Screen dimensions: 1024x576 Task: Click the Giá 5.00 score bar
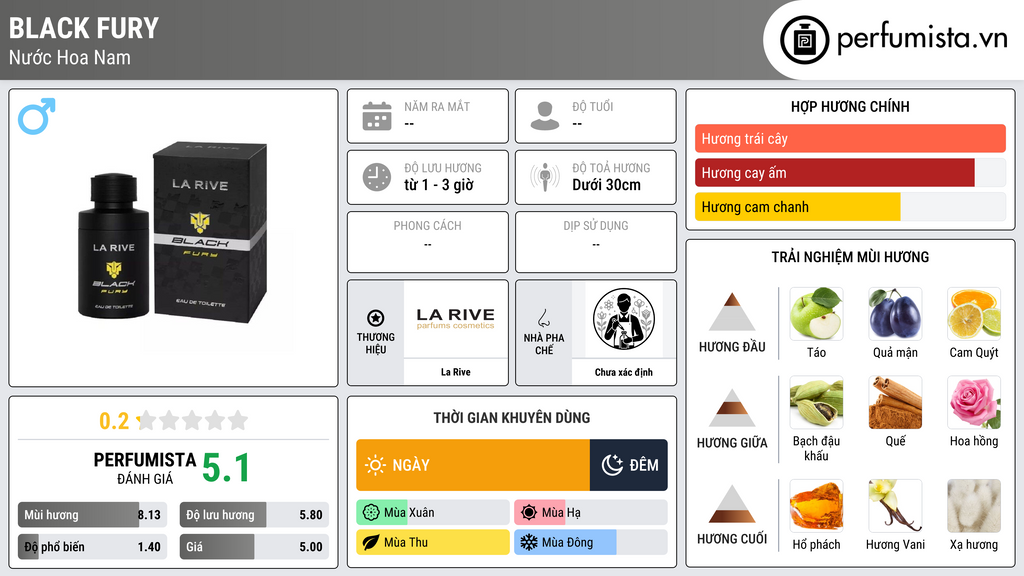click(254, 547)
